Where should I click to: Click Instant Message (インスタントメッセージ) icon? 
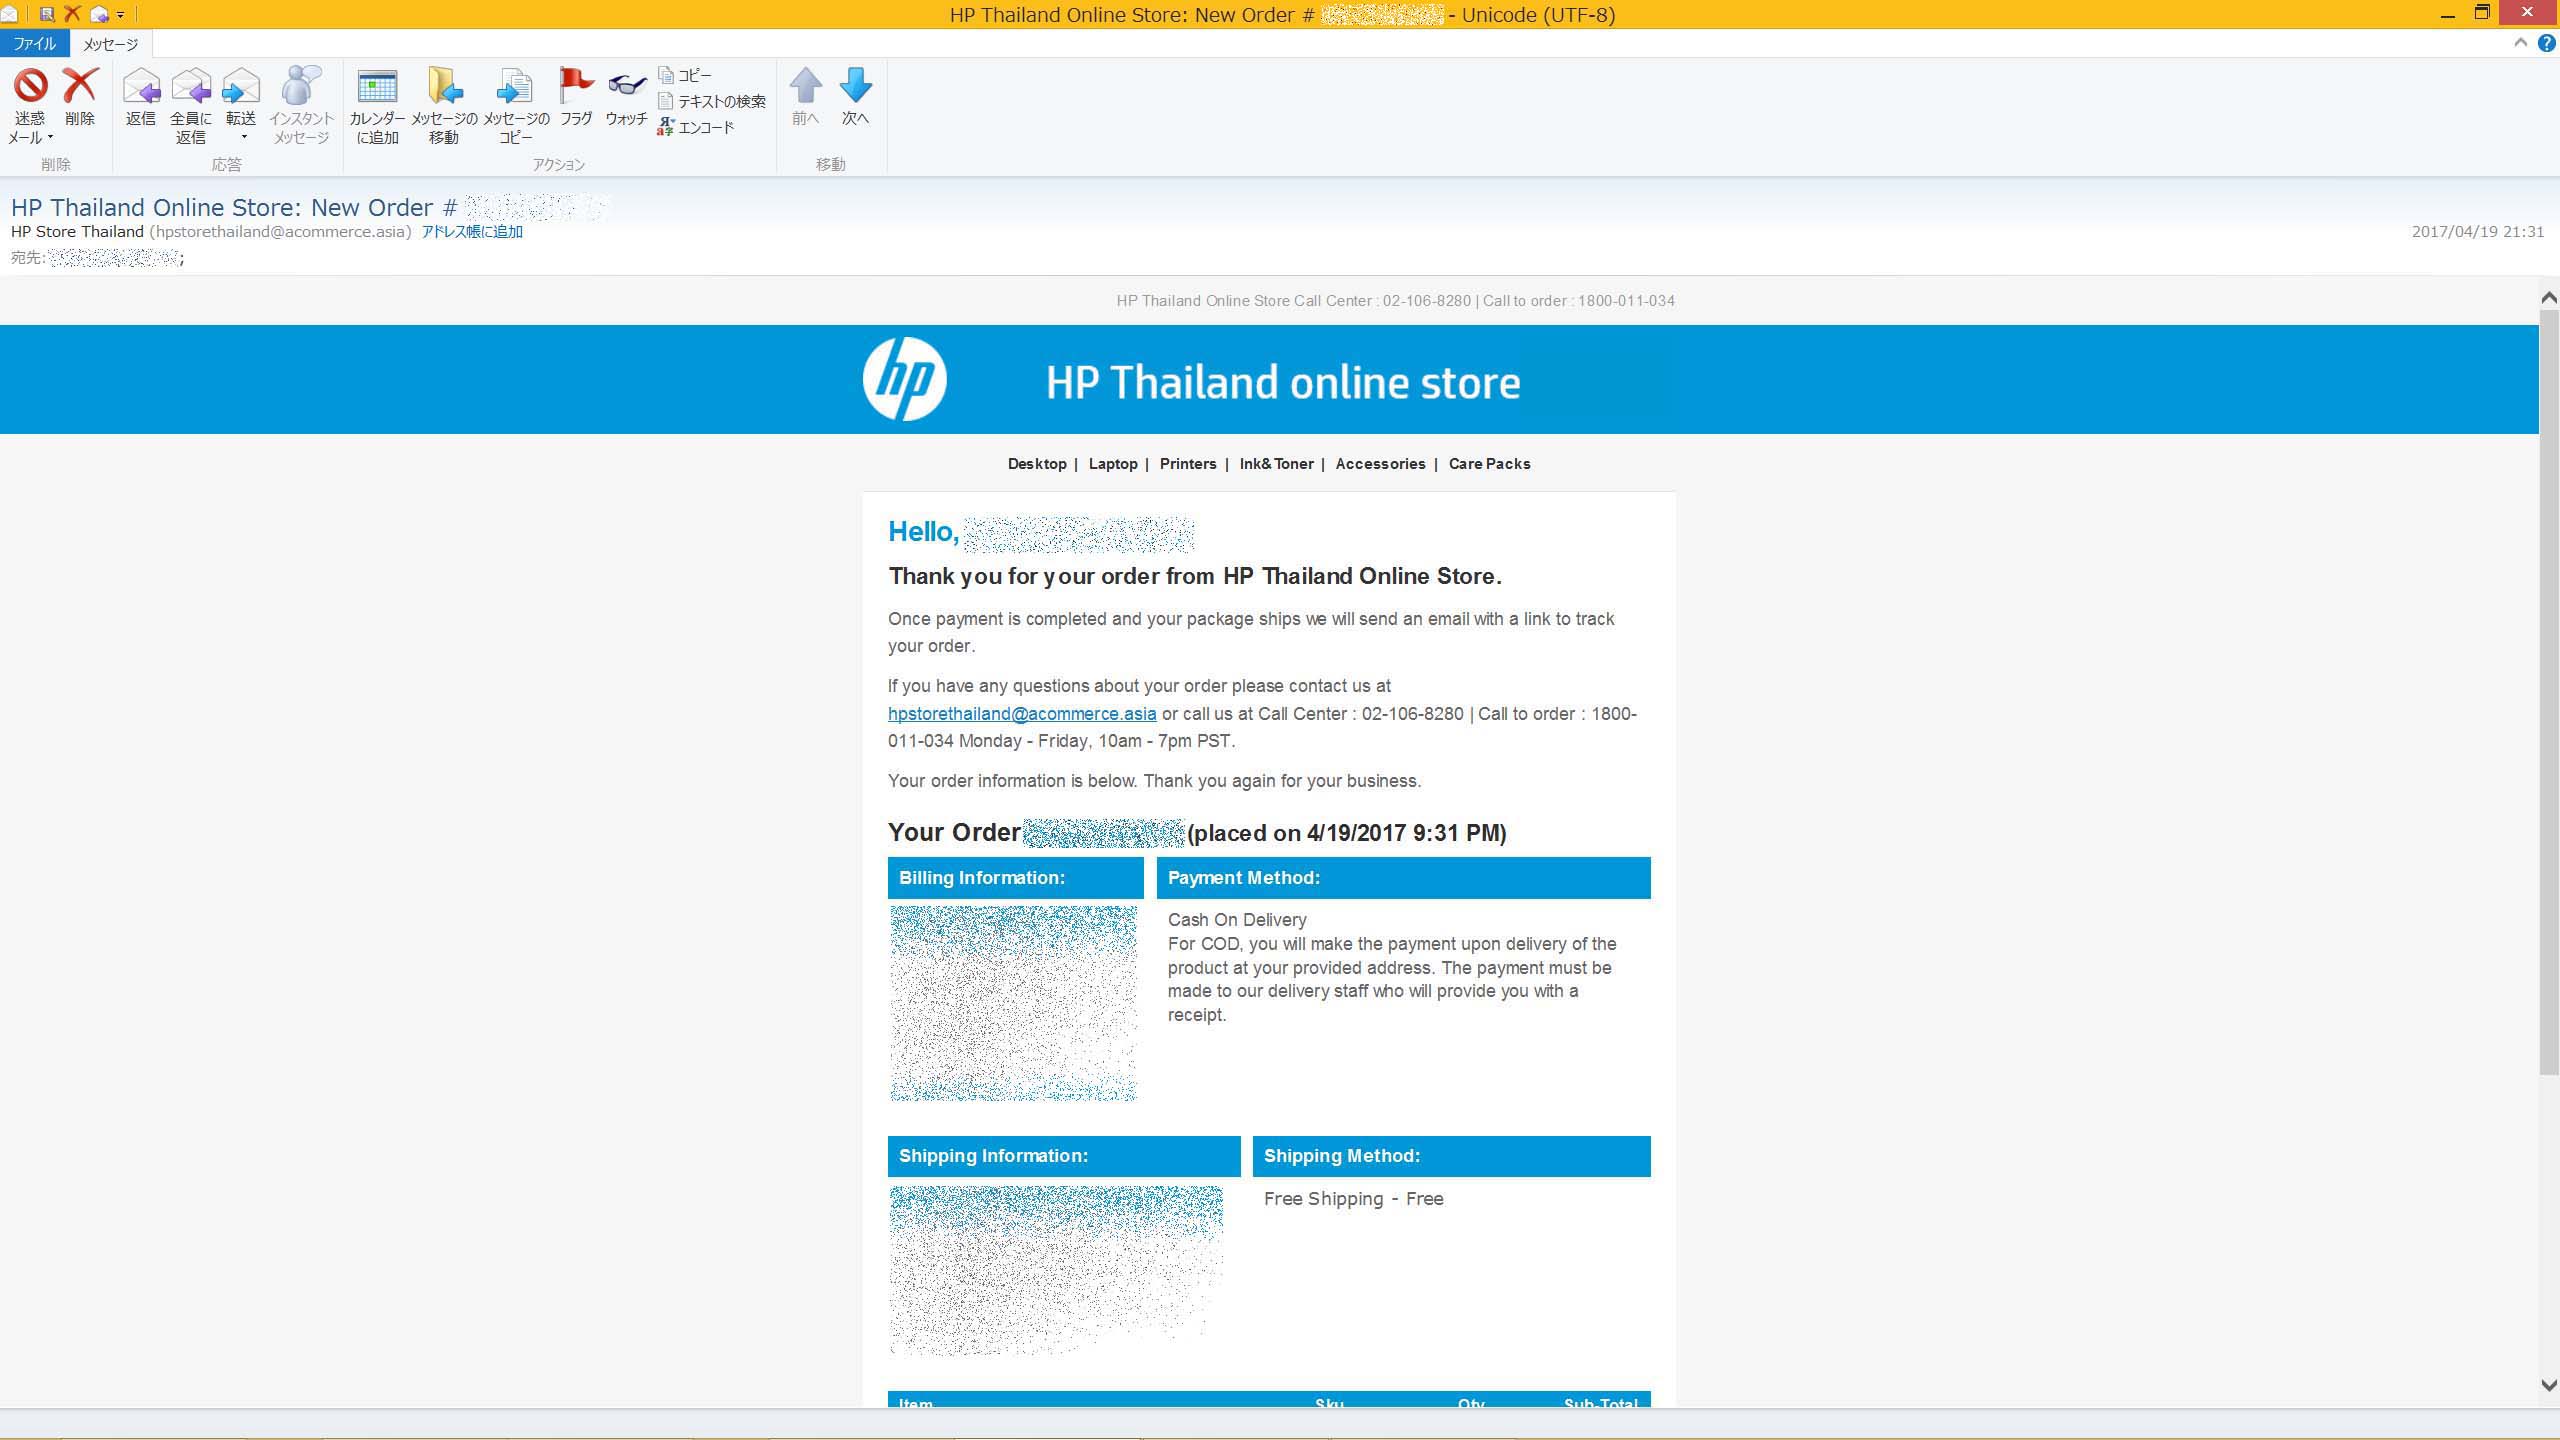pos(301,105)
